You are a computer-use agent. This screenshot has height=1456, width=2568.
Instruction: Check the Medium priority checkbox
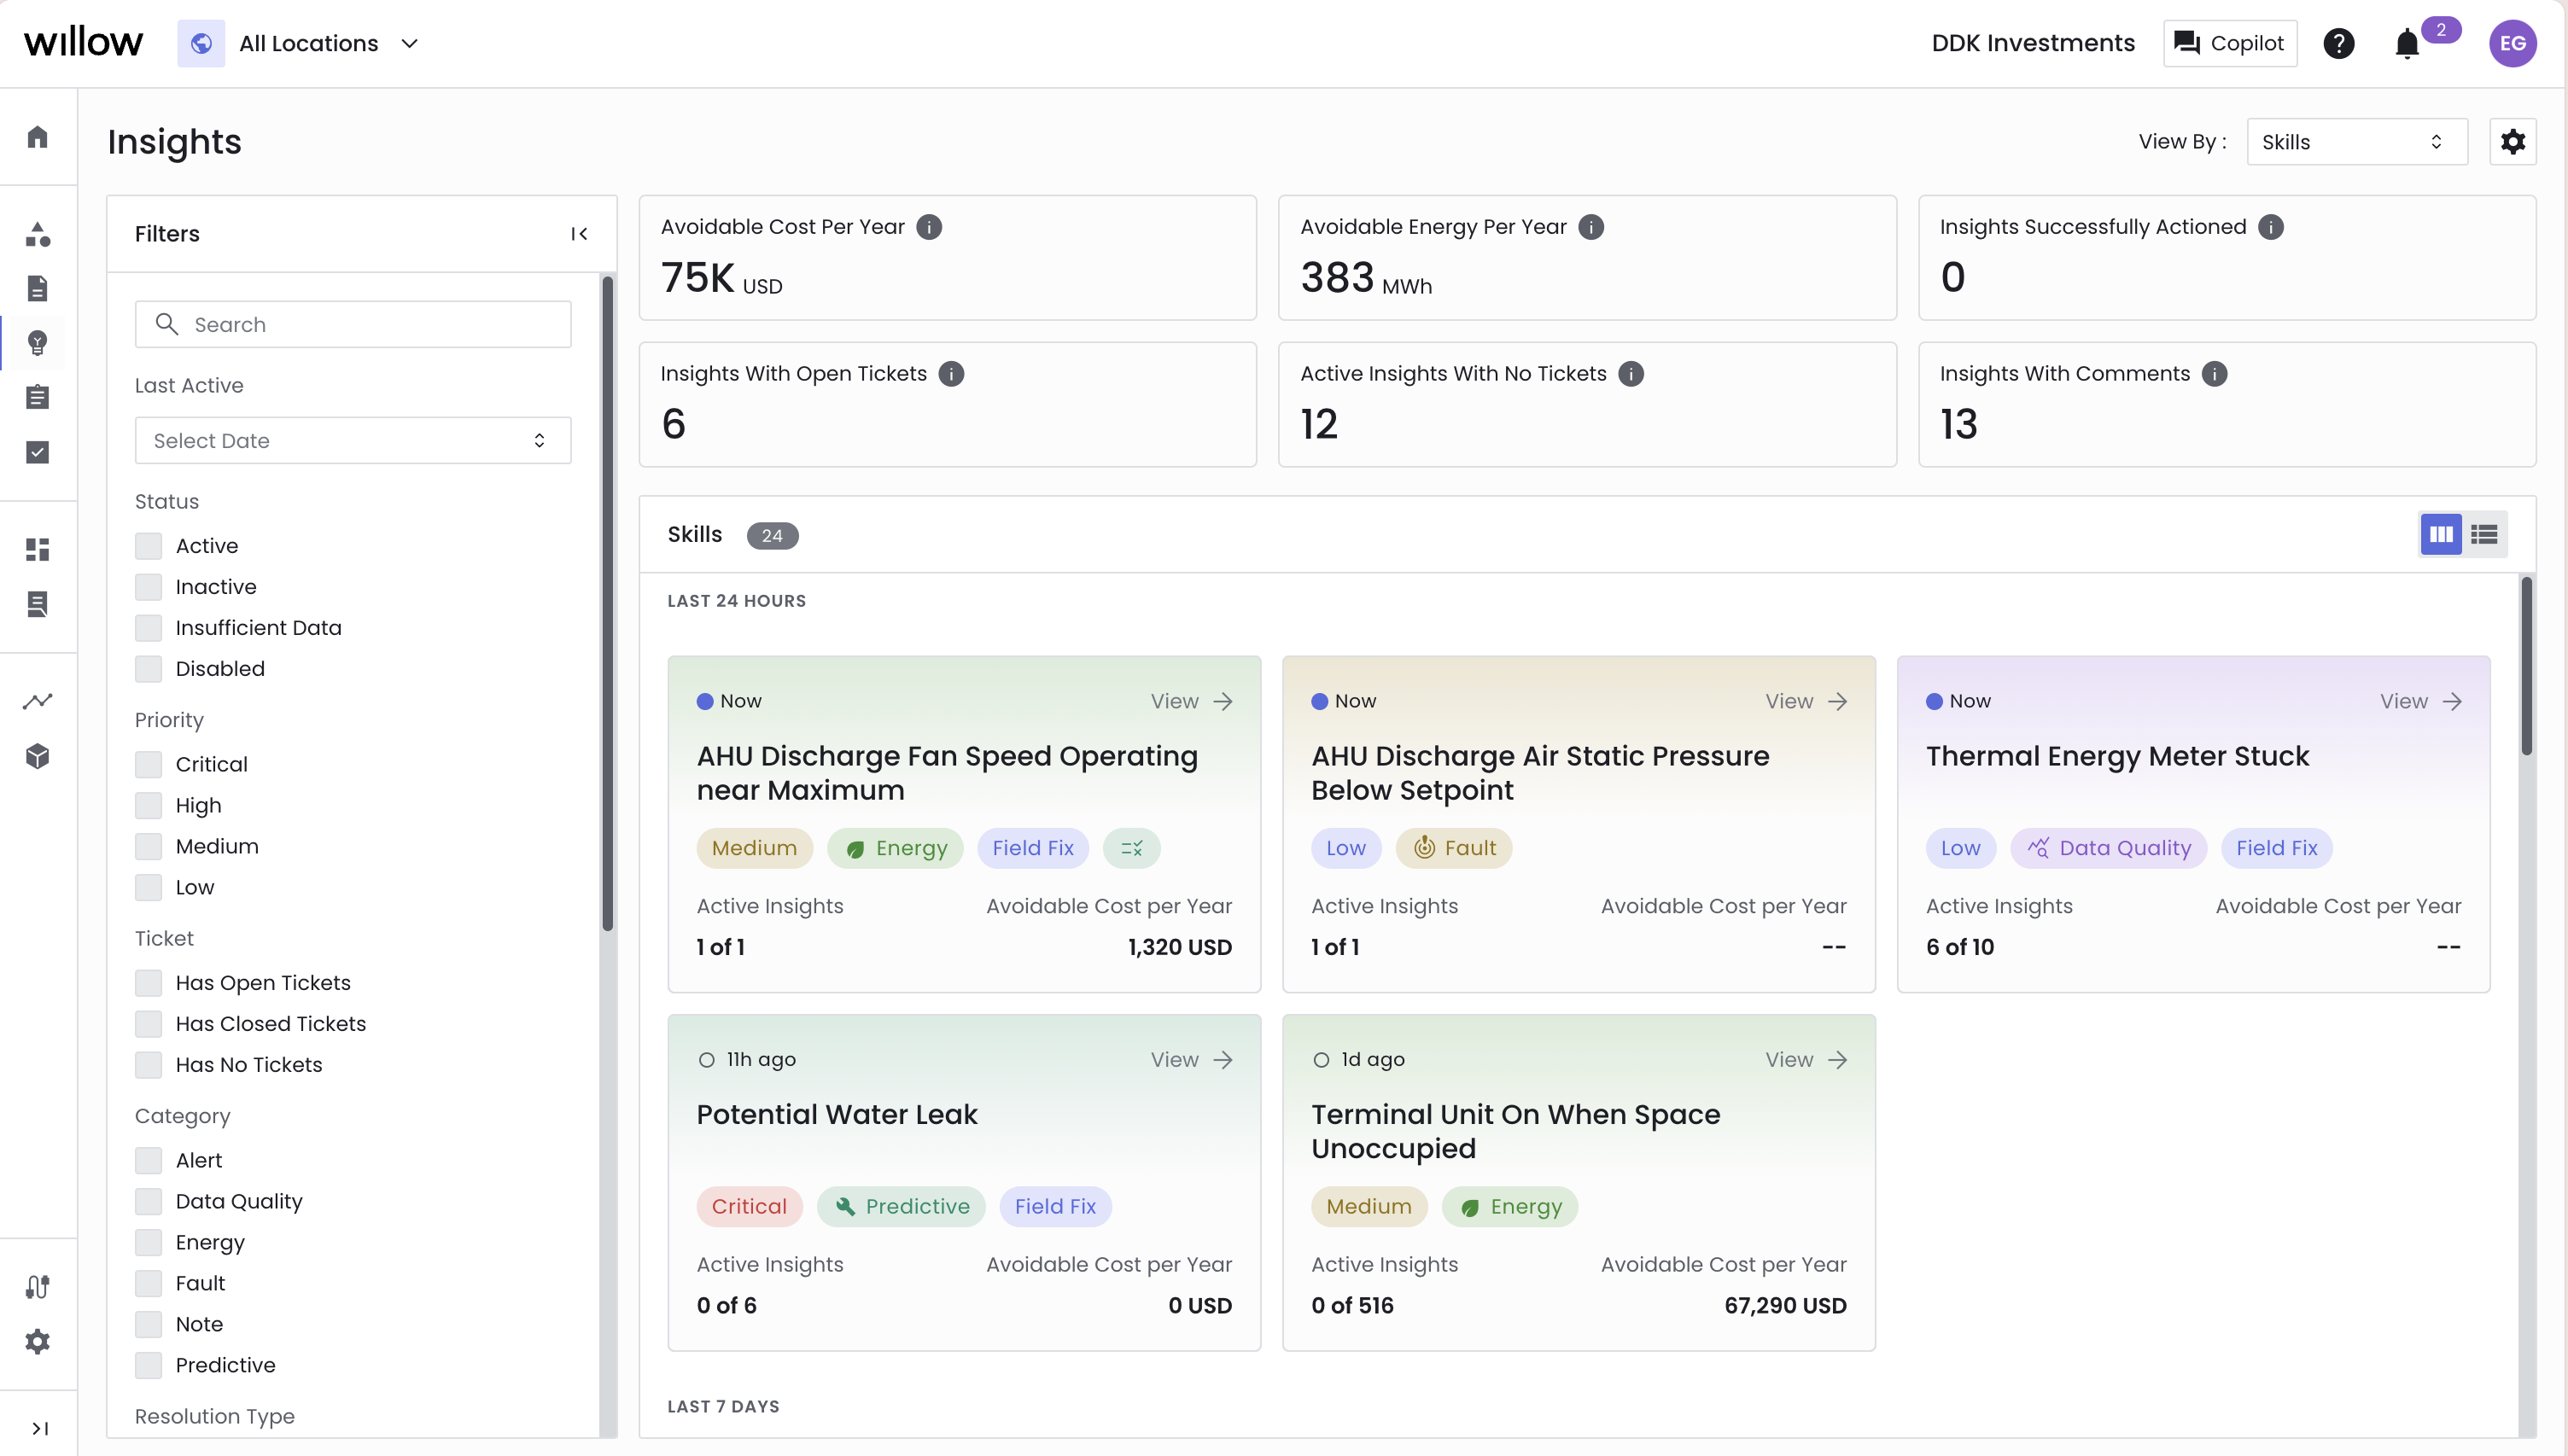point(148,846)
